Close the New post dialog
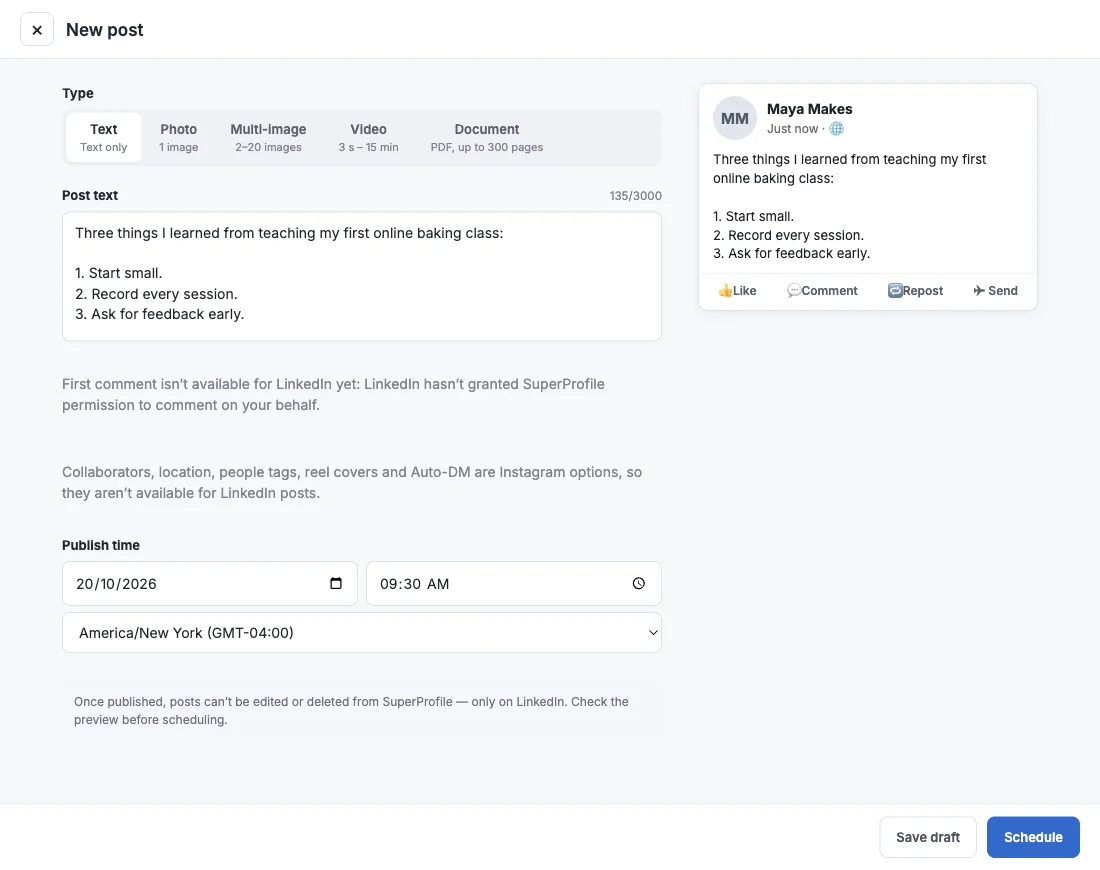Image resolution: width=1100 pixels, height=870 pixels. tap(37, 29)
